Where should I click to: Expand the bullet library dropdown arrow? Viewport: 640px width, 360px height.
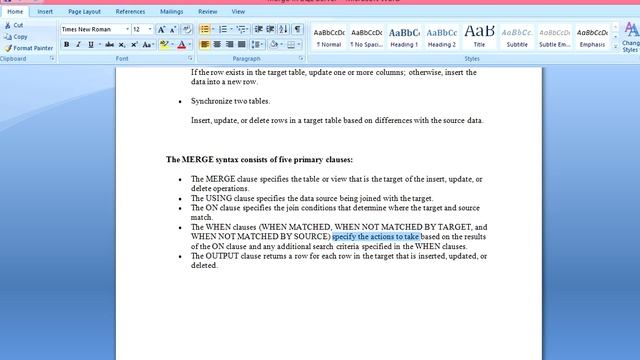click(x=213, y=29)
